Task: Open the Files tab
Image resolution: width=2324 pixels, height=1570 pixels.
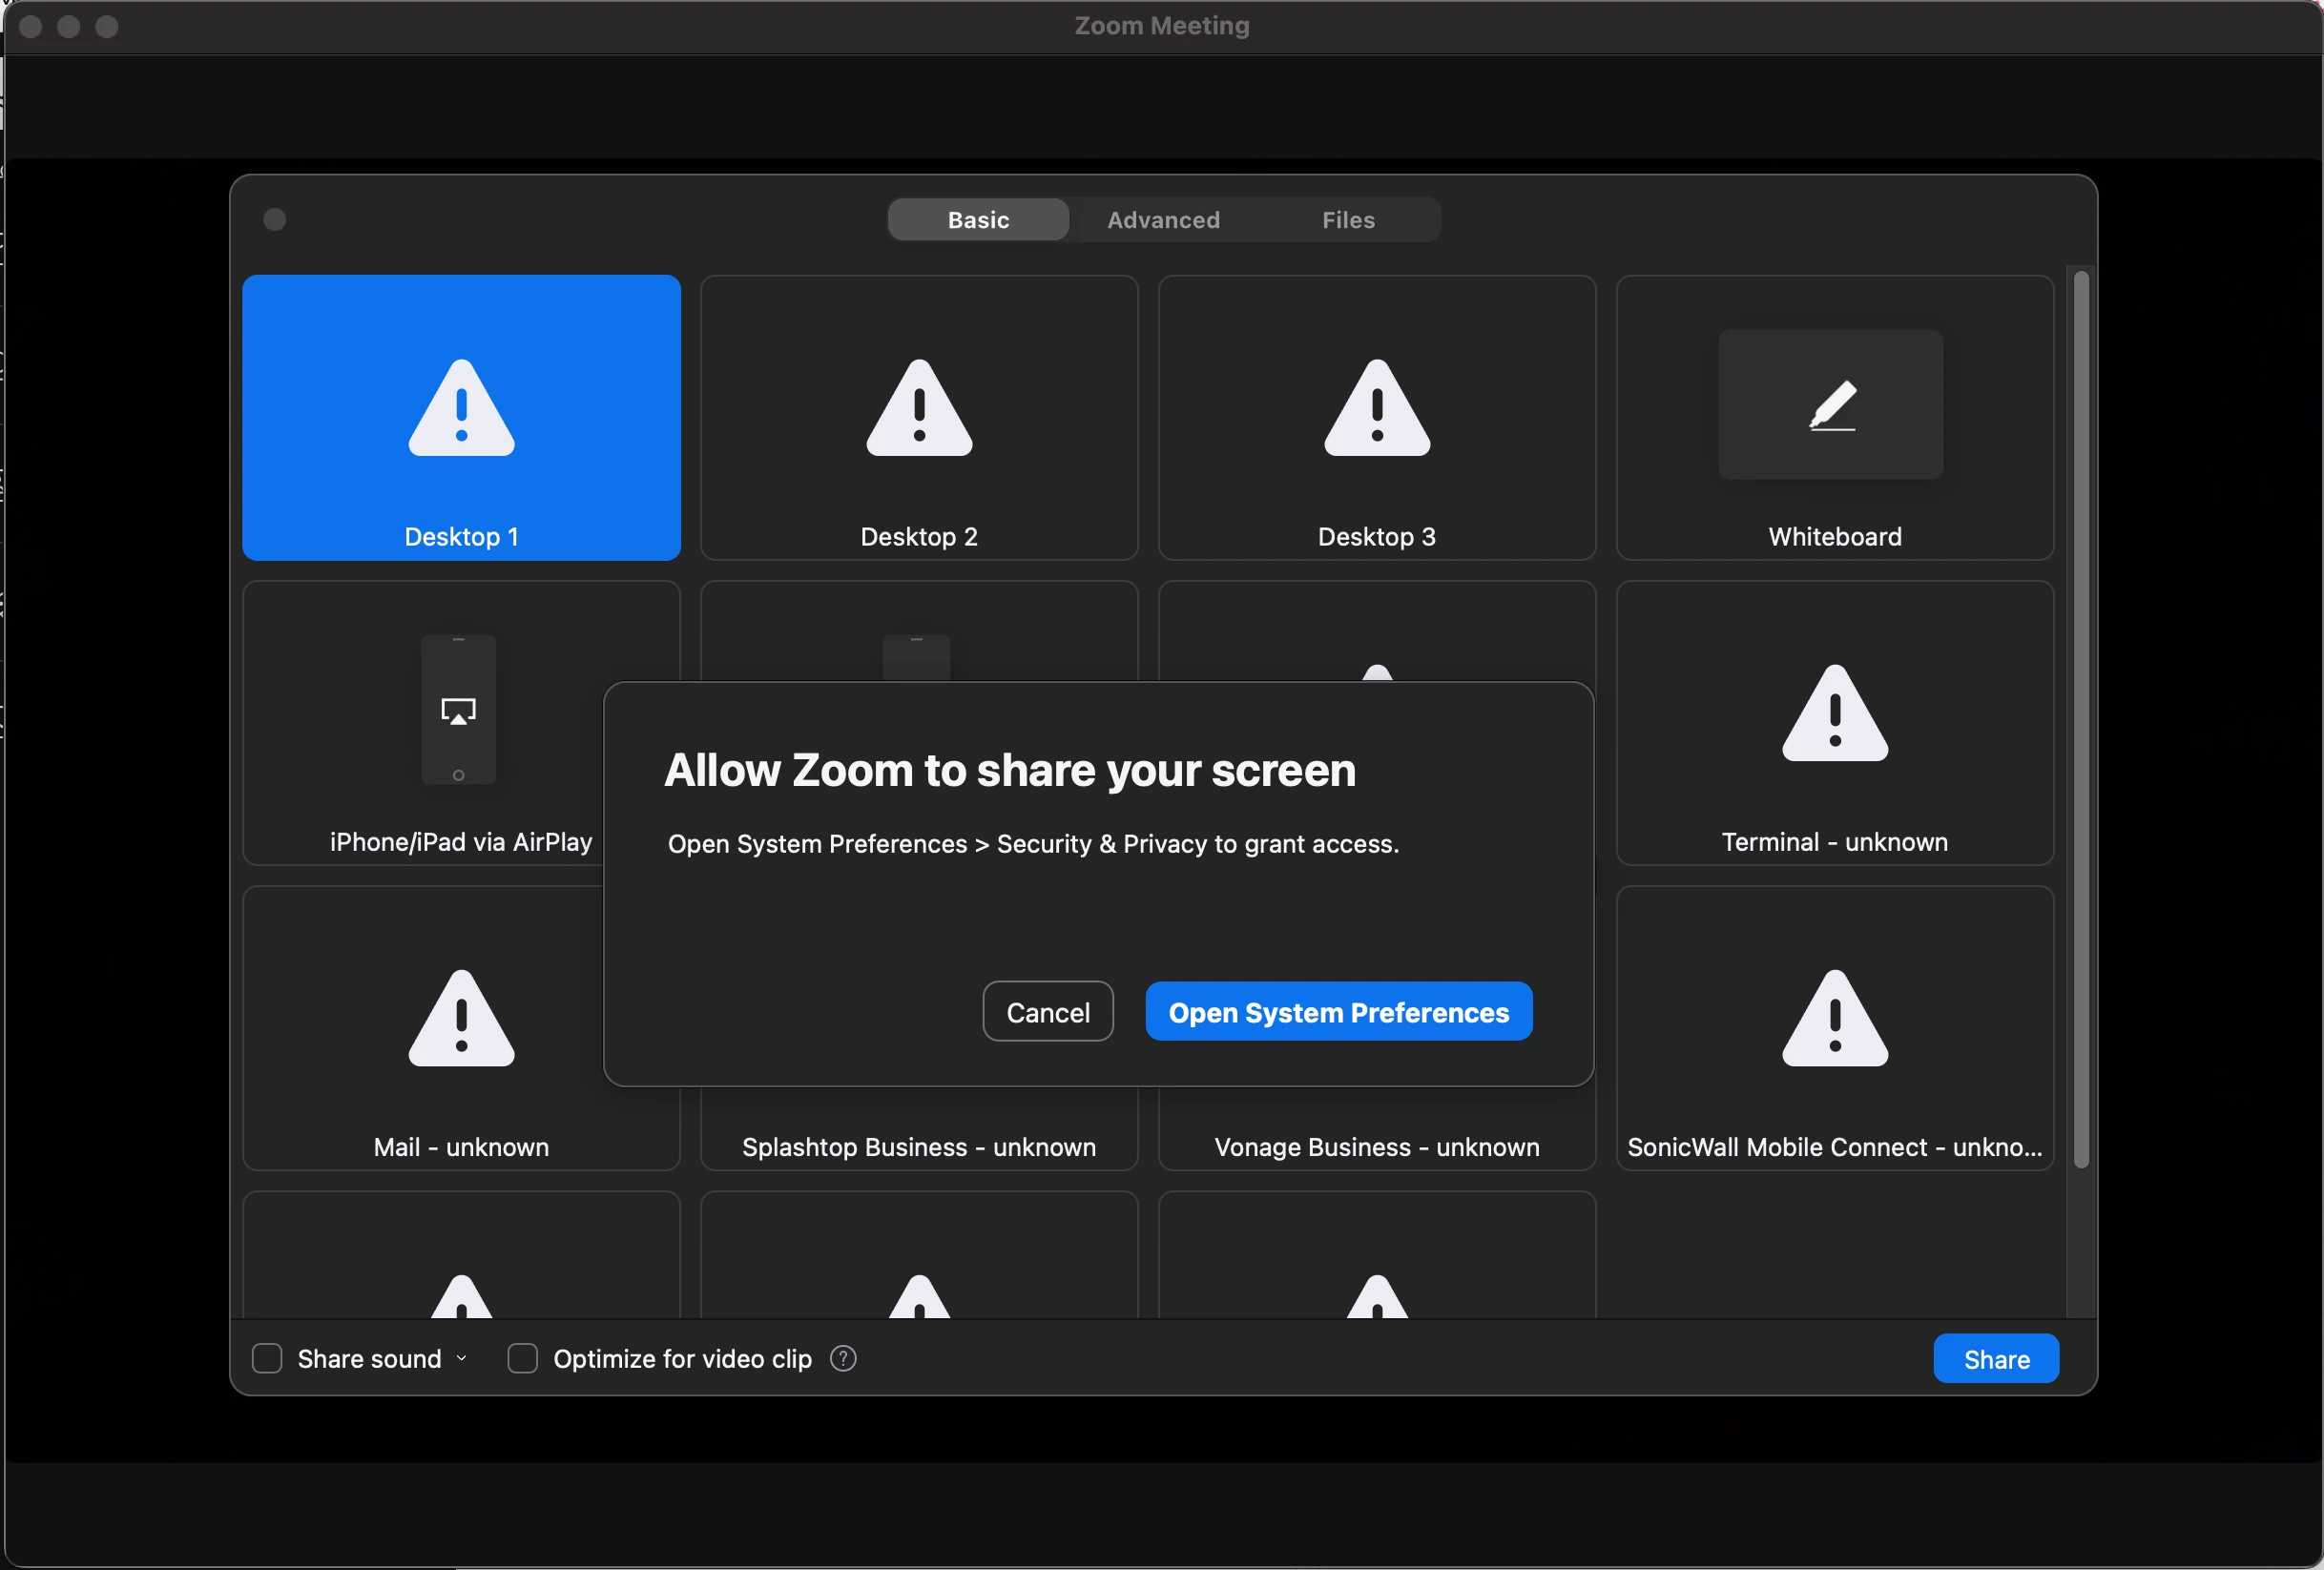Action: pyautogui.click(x=1347, y=220)
